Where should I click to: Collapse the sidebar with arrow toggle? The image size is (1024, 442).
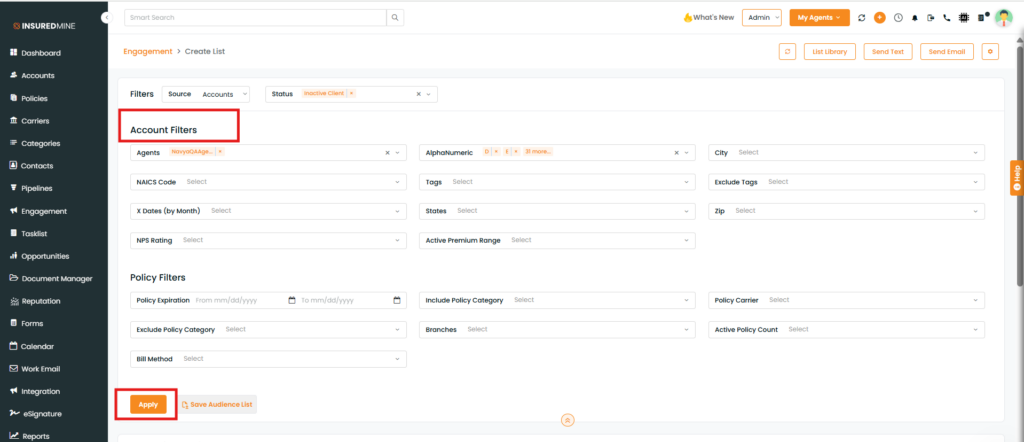coord(107,18)
